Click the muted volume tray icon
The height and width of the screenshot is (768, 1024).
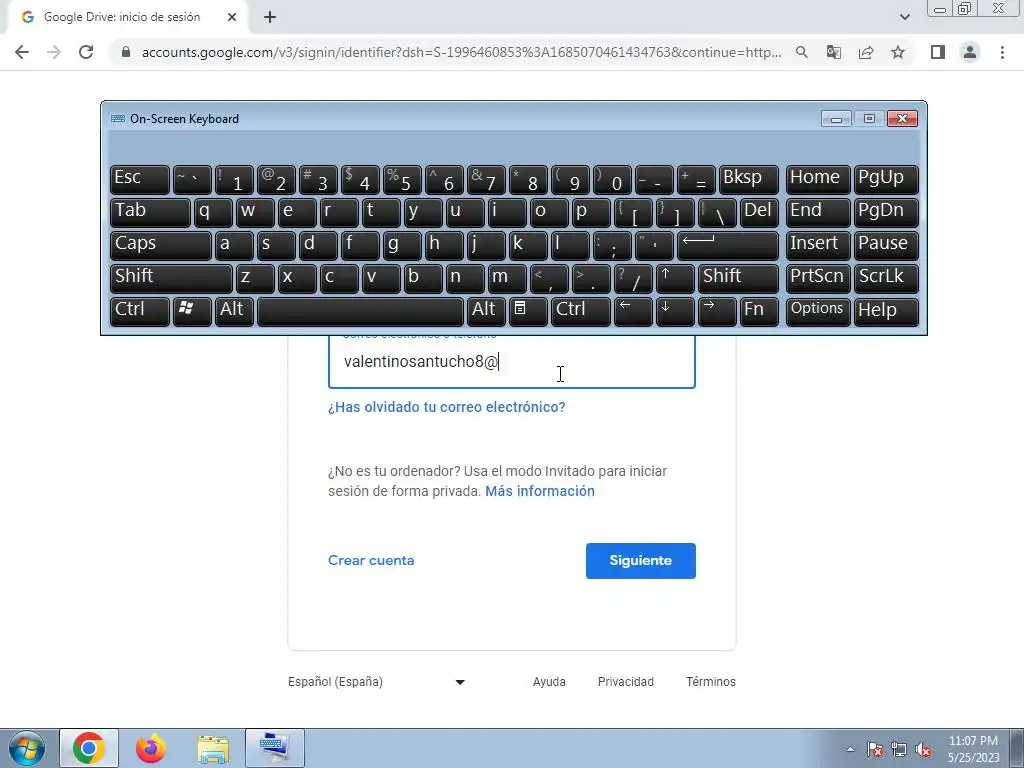[x=923, y=750]
